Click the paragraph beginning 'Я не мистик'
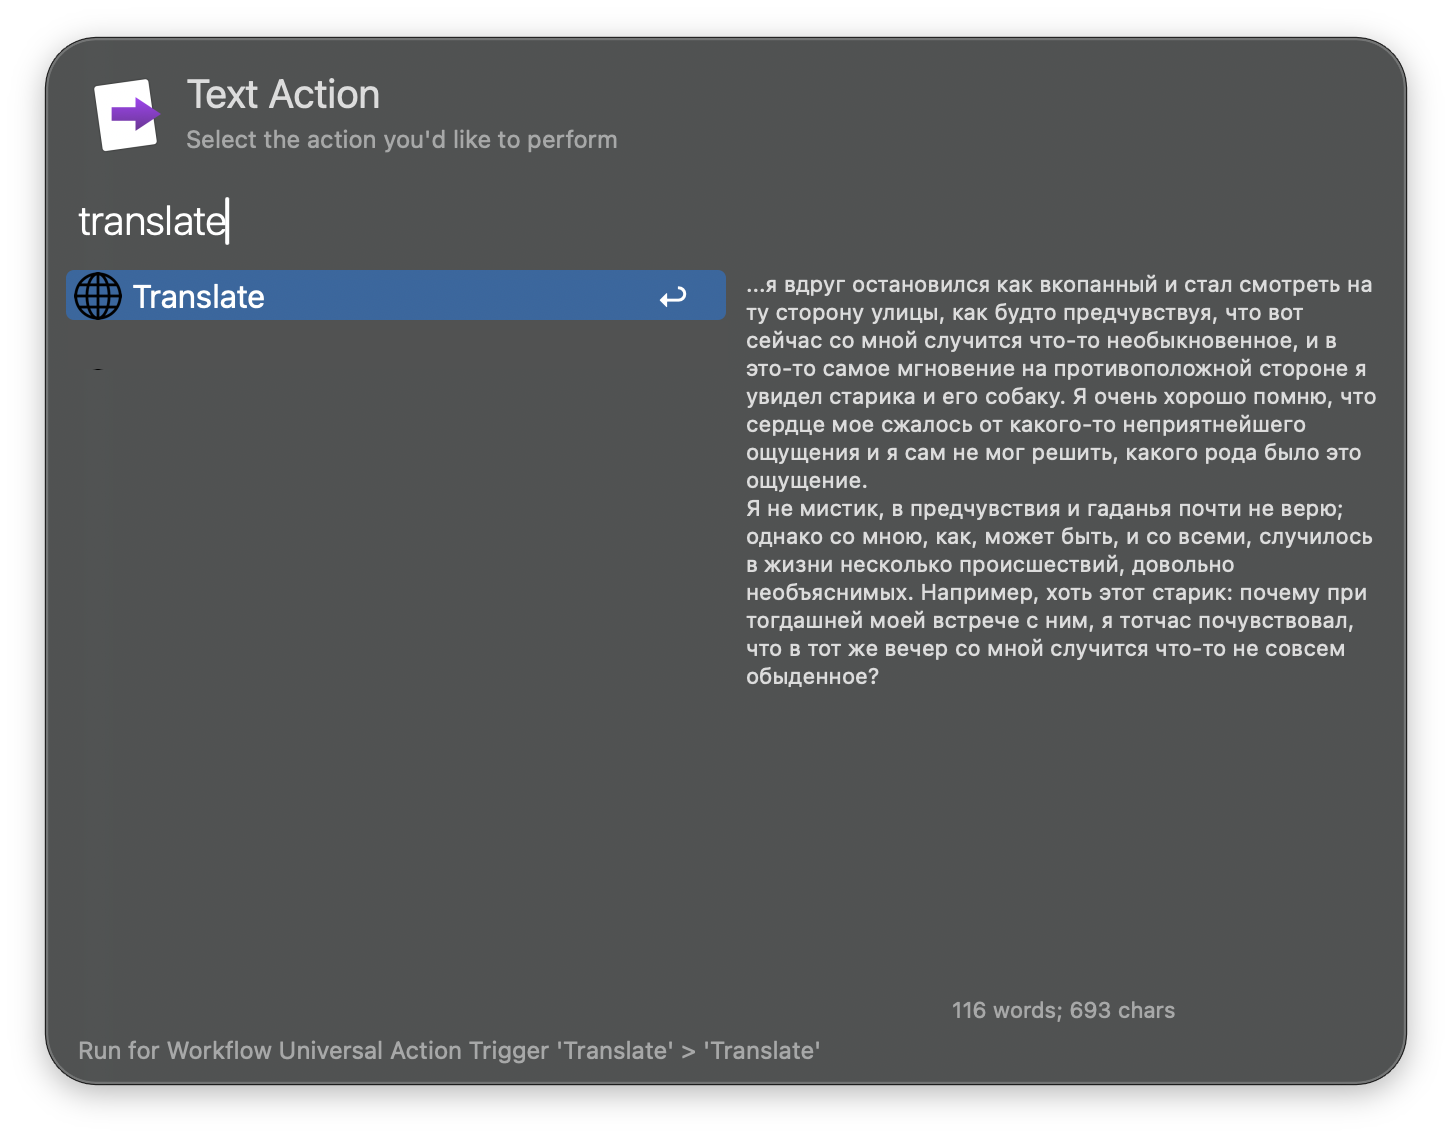Image resolution: width=1452 pixels, height=1138 pixels. point(1044,509)
